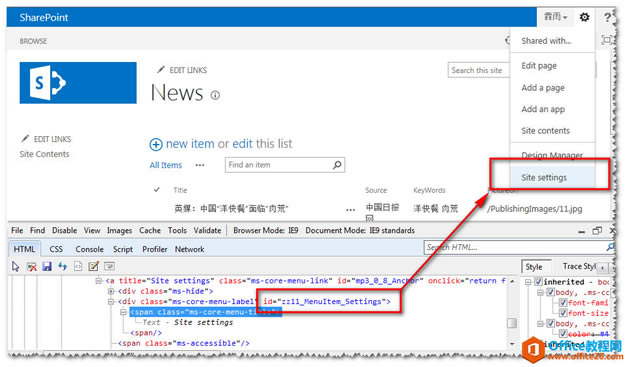Open the Images menu
Image resolution: width=628 pixels, height=367 pixels.
[x=119, y=230]
